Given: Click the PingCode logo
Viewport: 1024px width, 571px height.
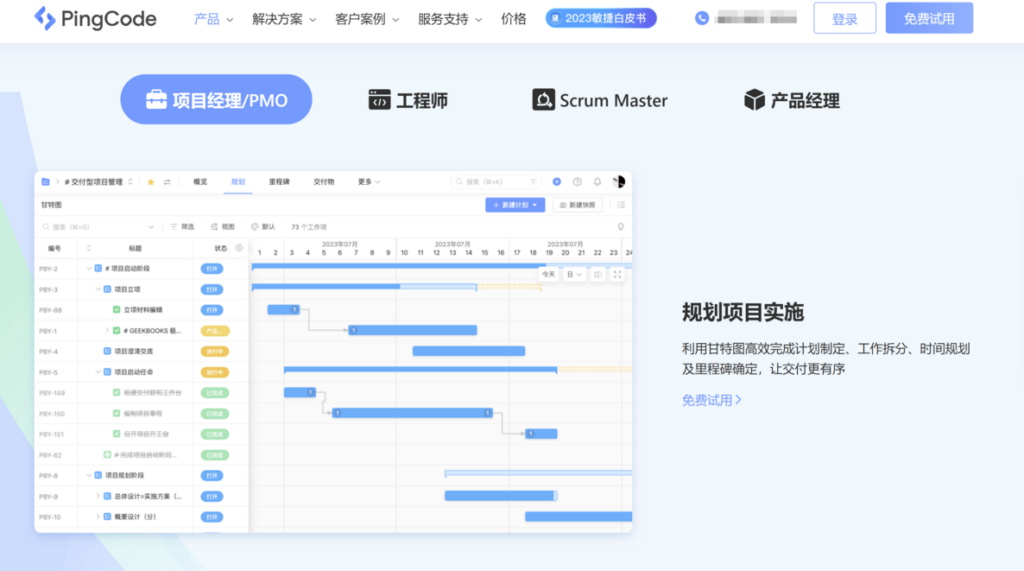Looking at the screenshot, I should coord(95,18).
